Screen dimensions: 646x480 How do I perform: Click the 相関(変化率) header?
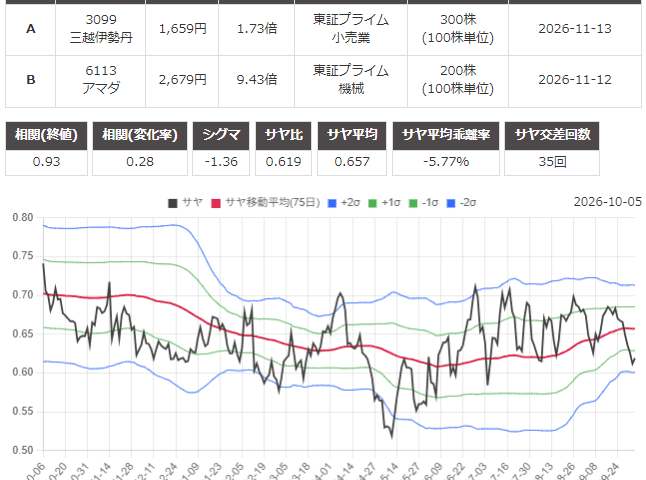140,135
